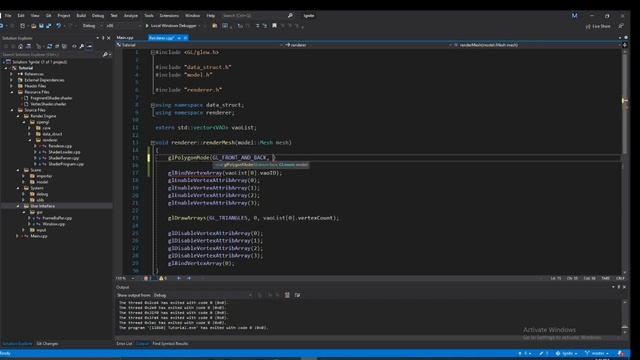Screen dimensions: 640x360
Task: Click the Clear All output icon
Action: tap(287, 295)
